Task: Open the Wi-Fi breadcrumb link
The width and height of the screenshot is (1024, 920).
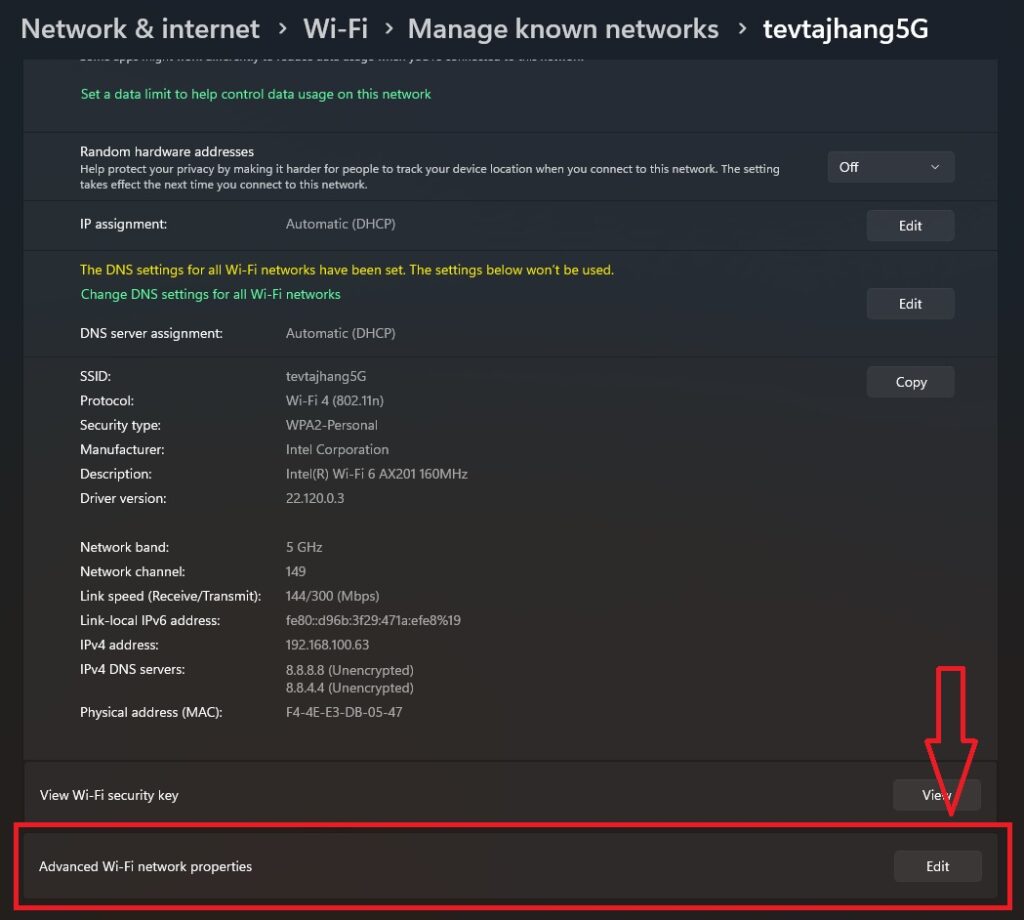Action: tap(336, 29)
